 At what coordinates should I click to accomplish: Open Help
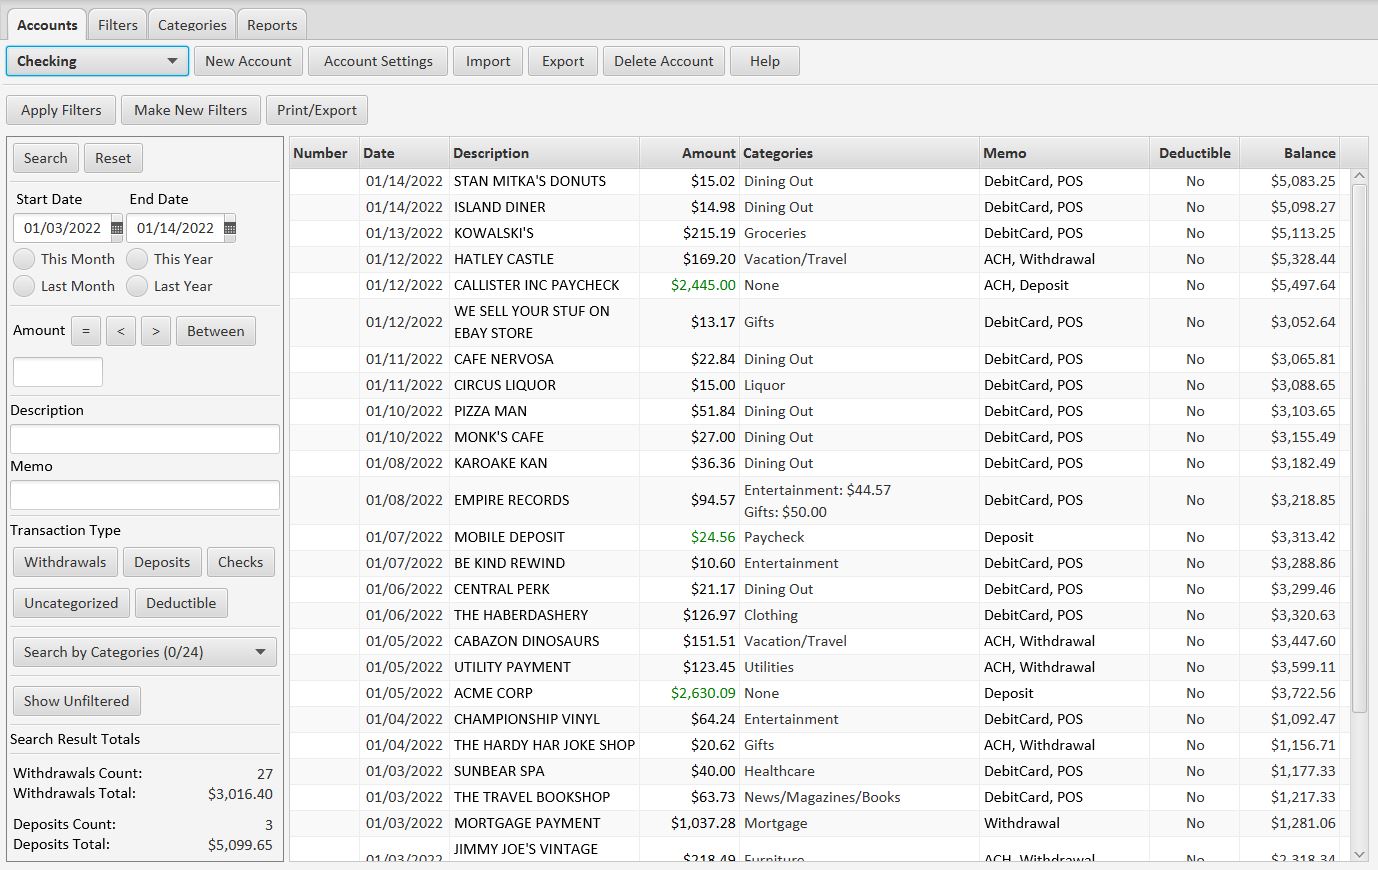click(x=765, y=61)
